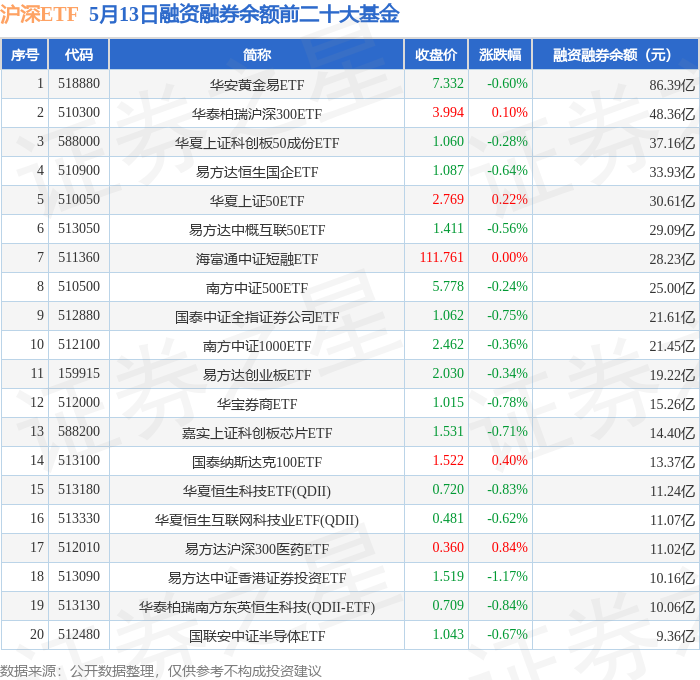This screenshot has height=680, width=700.
Task: Click fund name 海富通中证短融ETF
Action: tap(257, 259)
